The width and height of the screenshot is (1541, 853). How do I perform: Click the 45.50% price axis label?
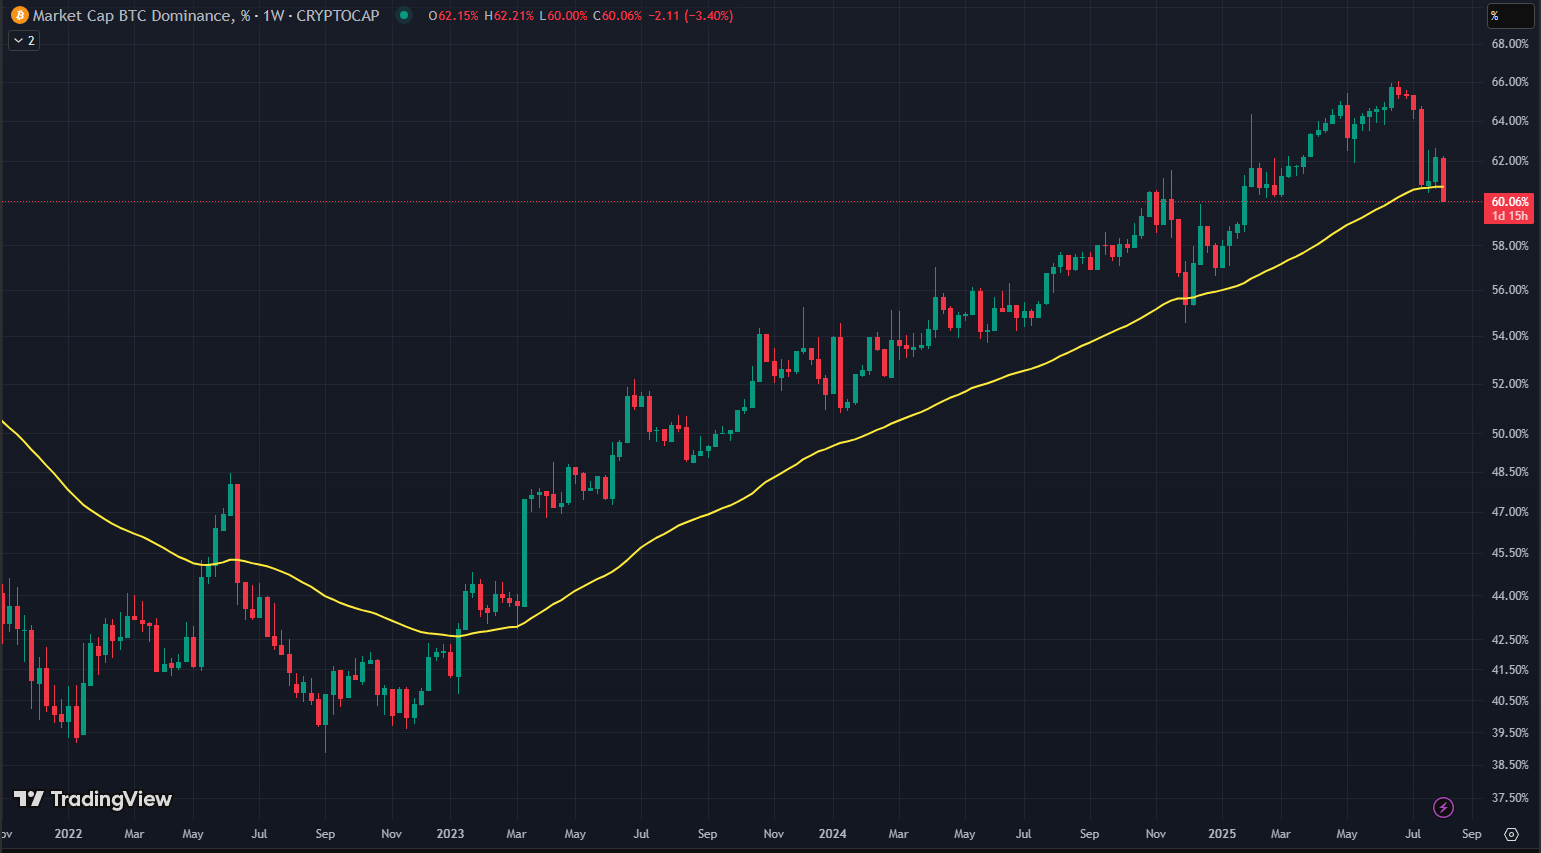[x=1510, y=553]
